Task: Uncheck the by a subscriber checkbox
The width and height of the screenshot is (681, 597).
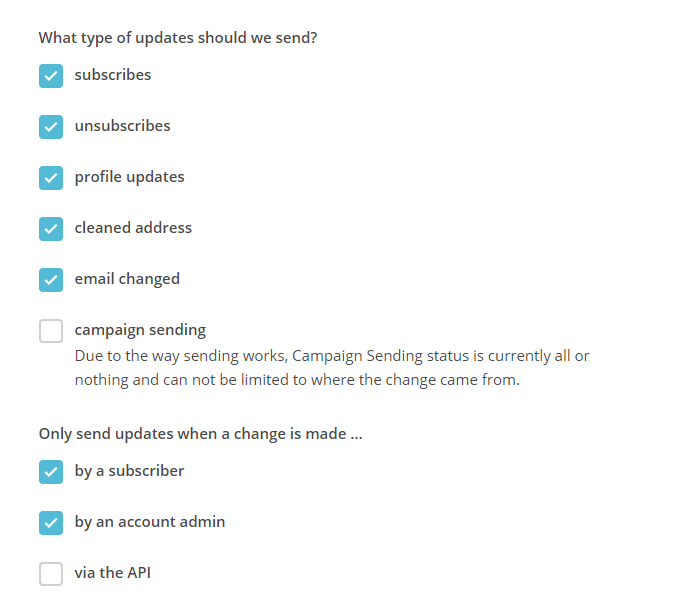Action: [x=51, y=471]
